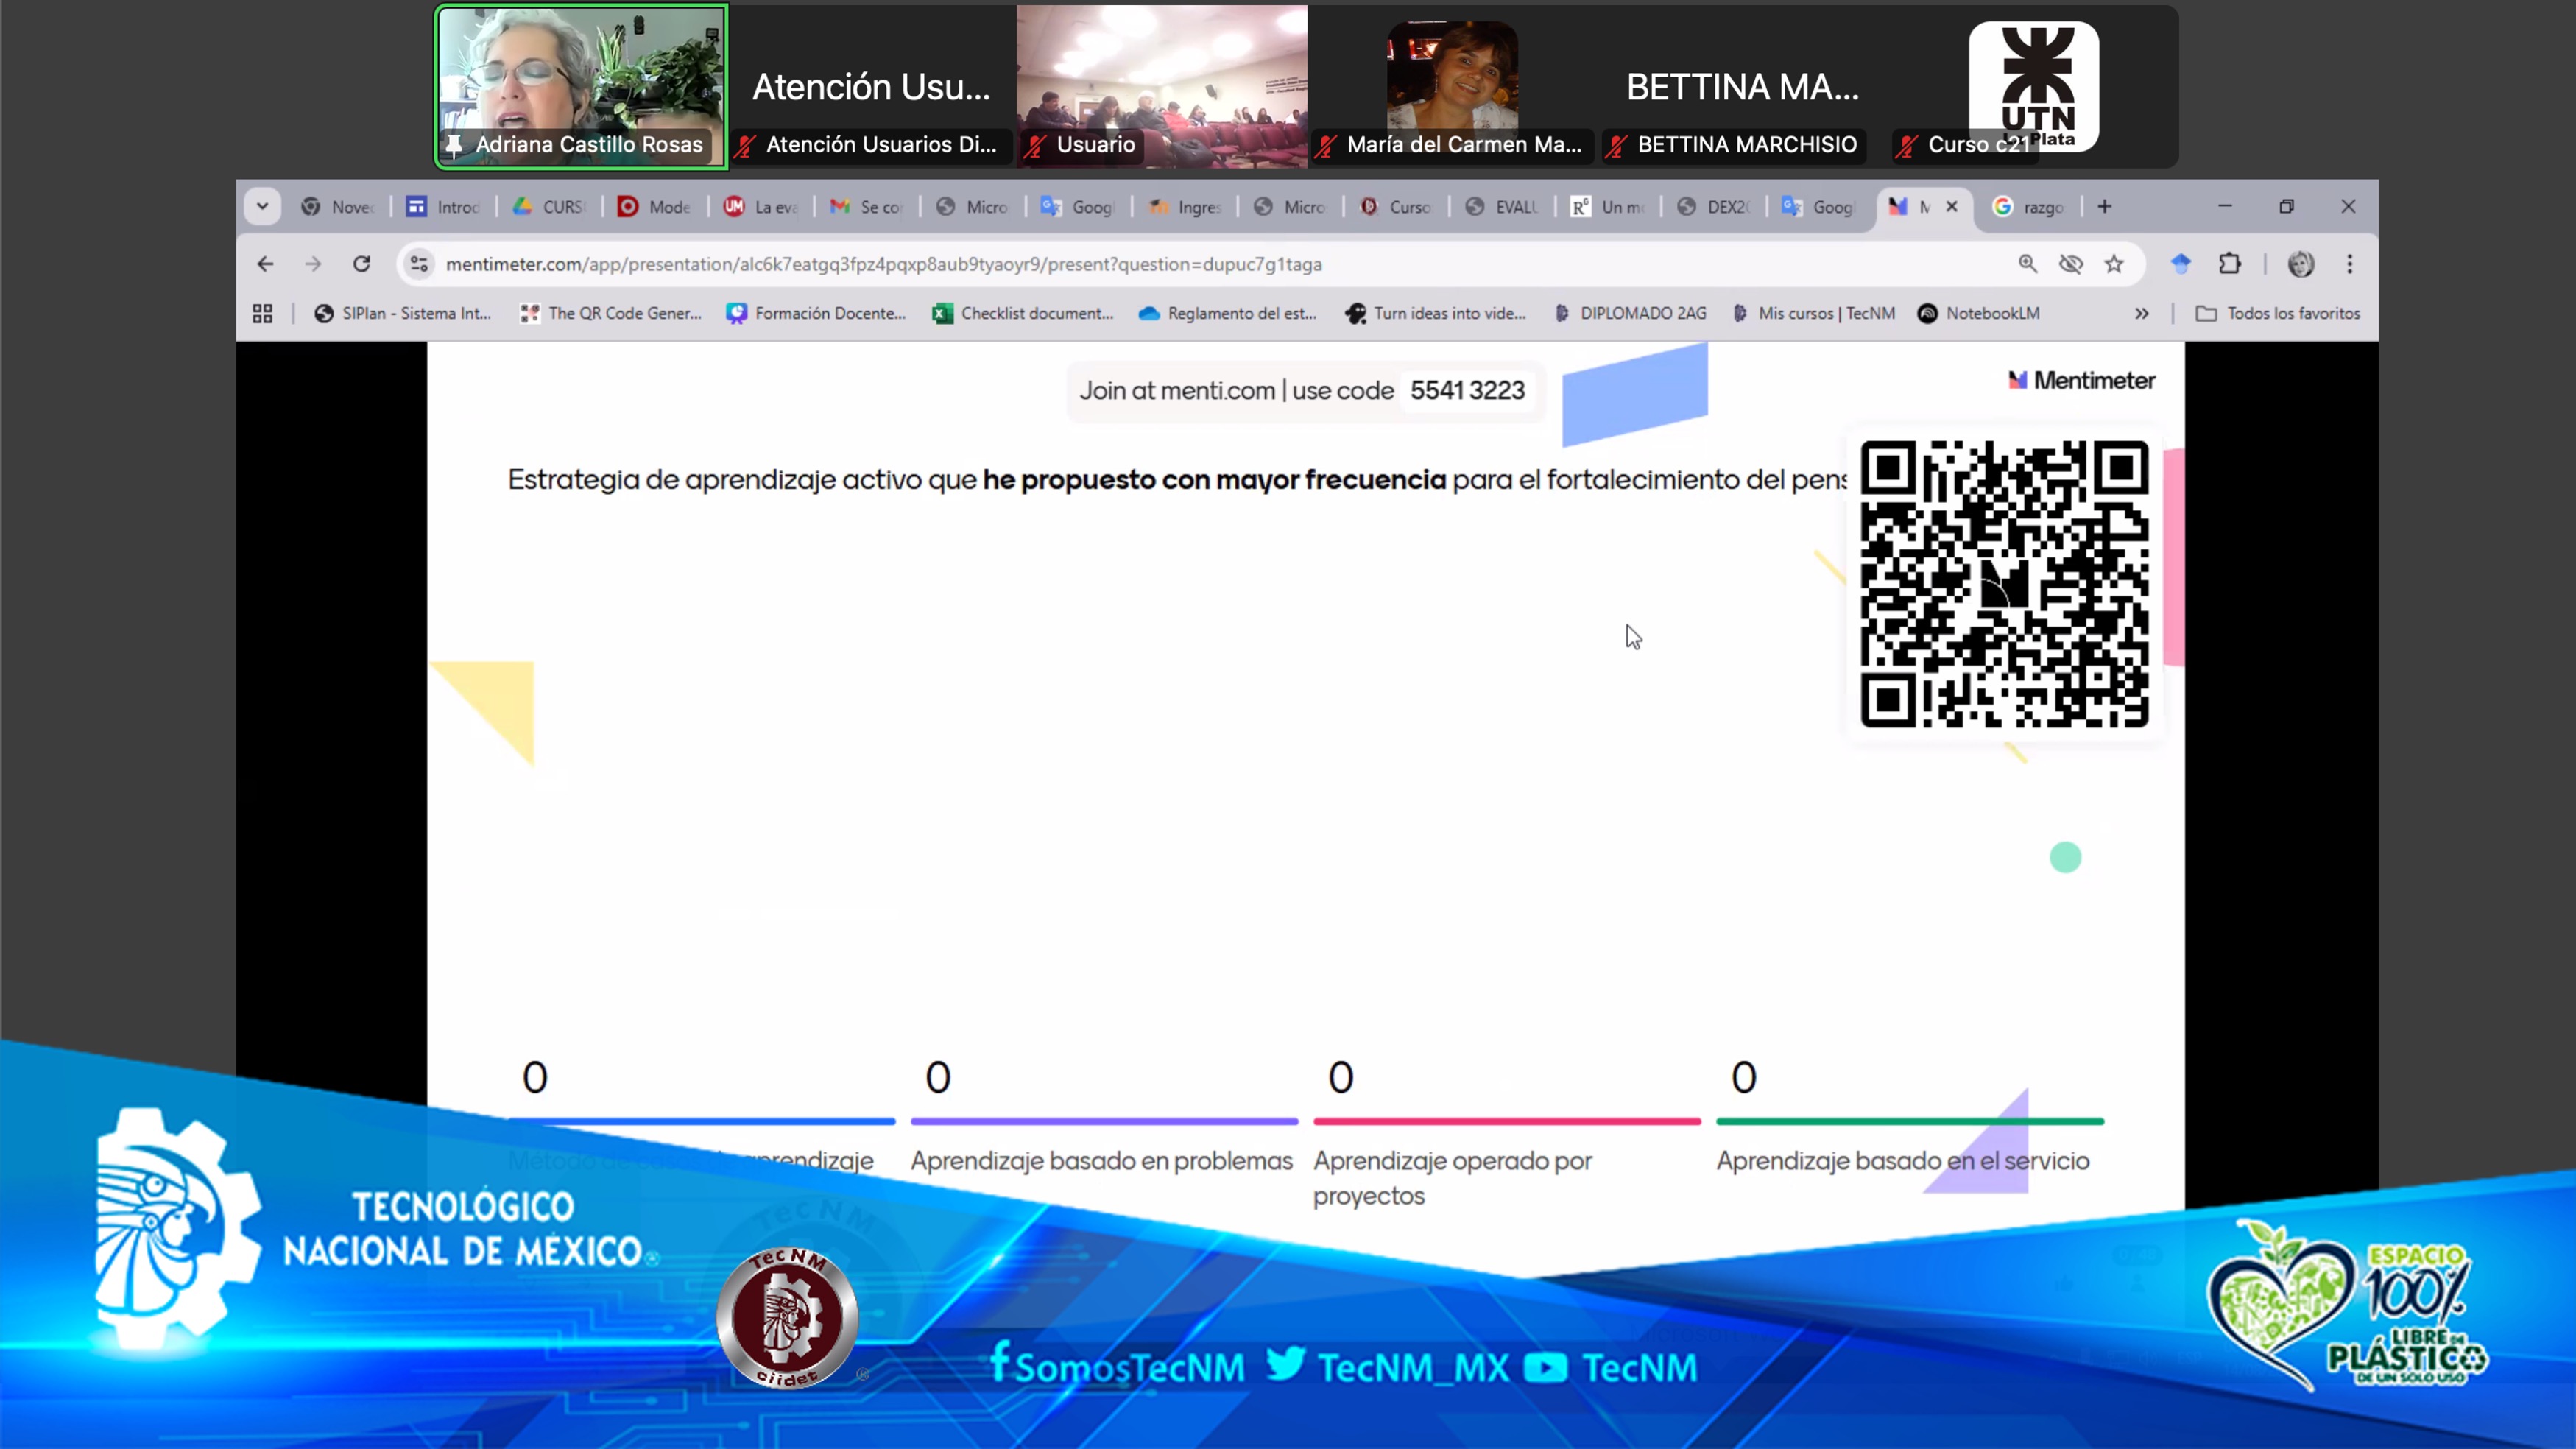
Task: Expand the tab search dropdown arrow
Action: coord(262,207)
